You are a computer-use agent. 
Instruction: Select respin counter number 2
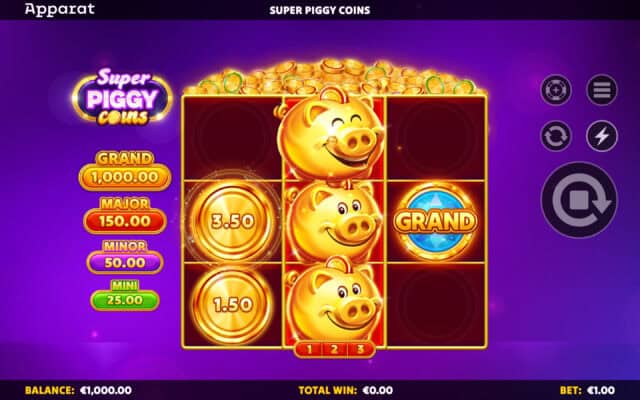(x=334, y=349)
